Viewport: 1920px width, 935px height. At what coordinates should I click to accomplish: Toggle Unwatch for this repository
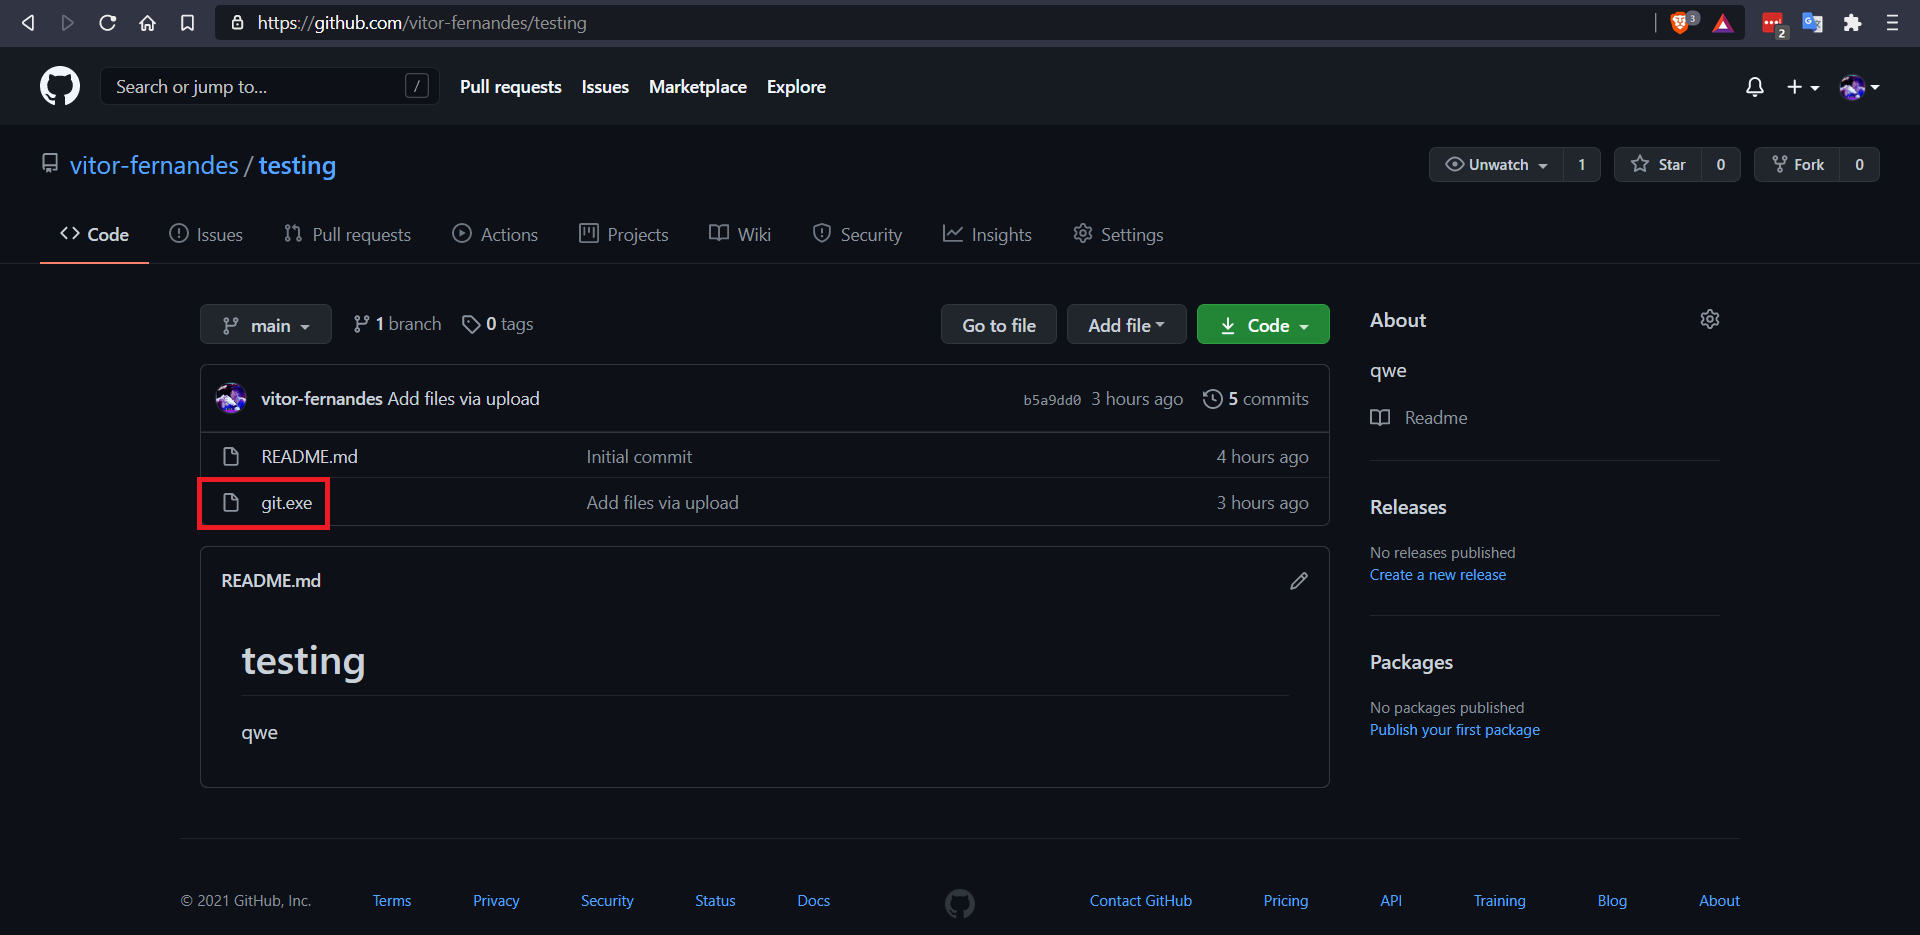pos(1496,165)
